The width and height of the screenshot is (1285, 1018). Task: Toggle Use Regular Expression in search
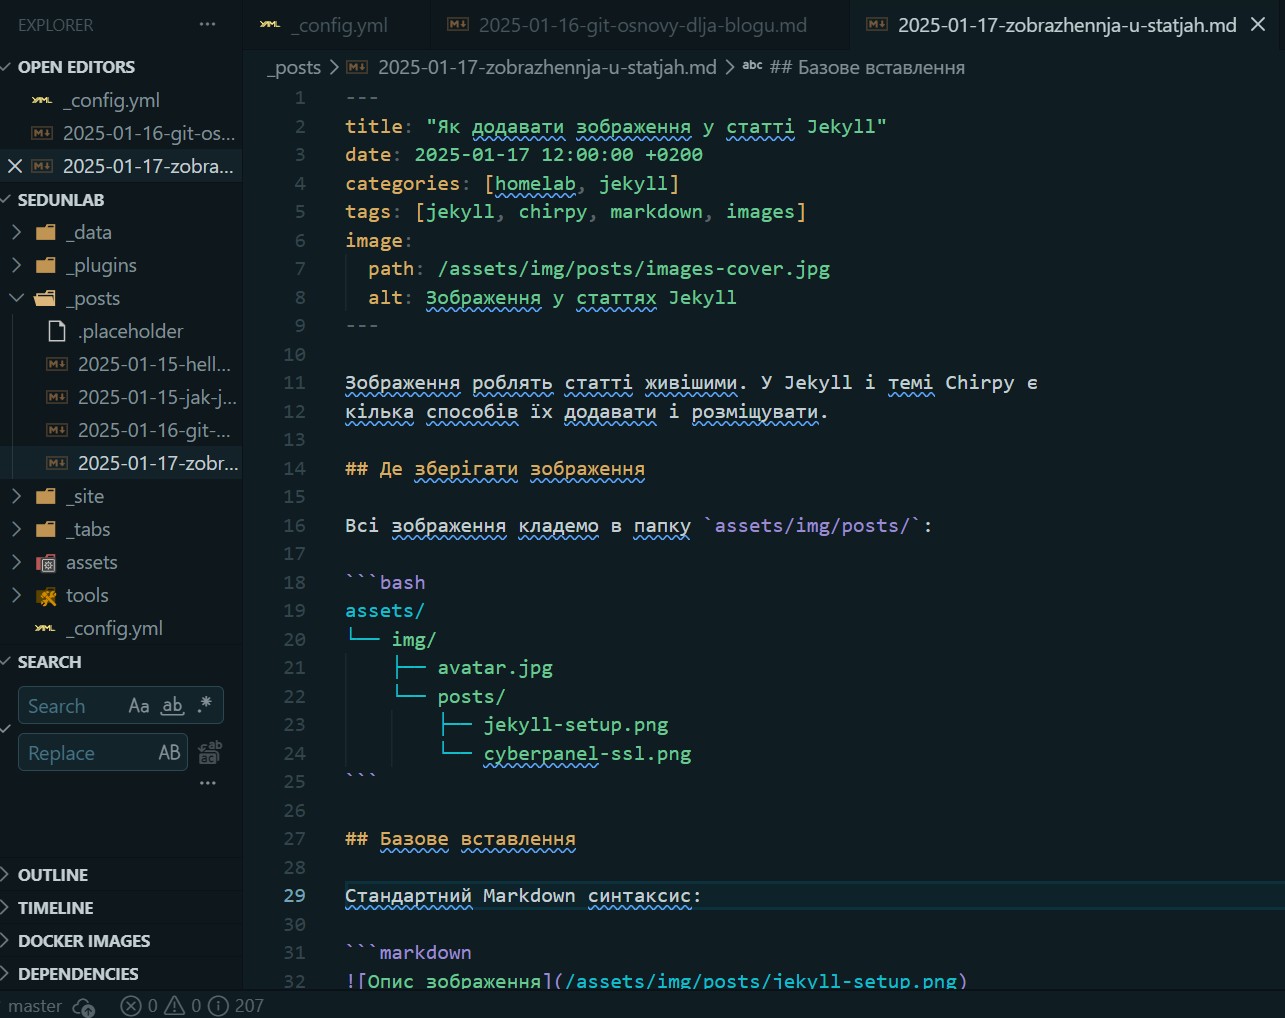click(205, 705)
